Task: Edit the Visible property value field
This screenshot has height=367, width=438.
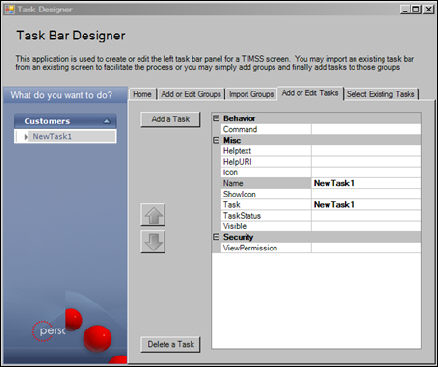Action: click(x=366, y=226)
